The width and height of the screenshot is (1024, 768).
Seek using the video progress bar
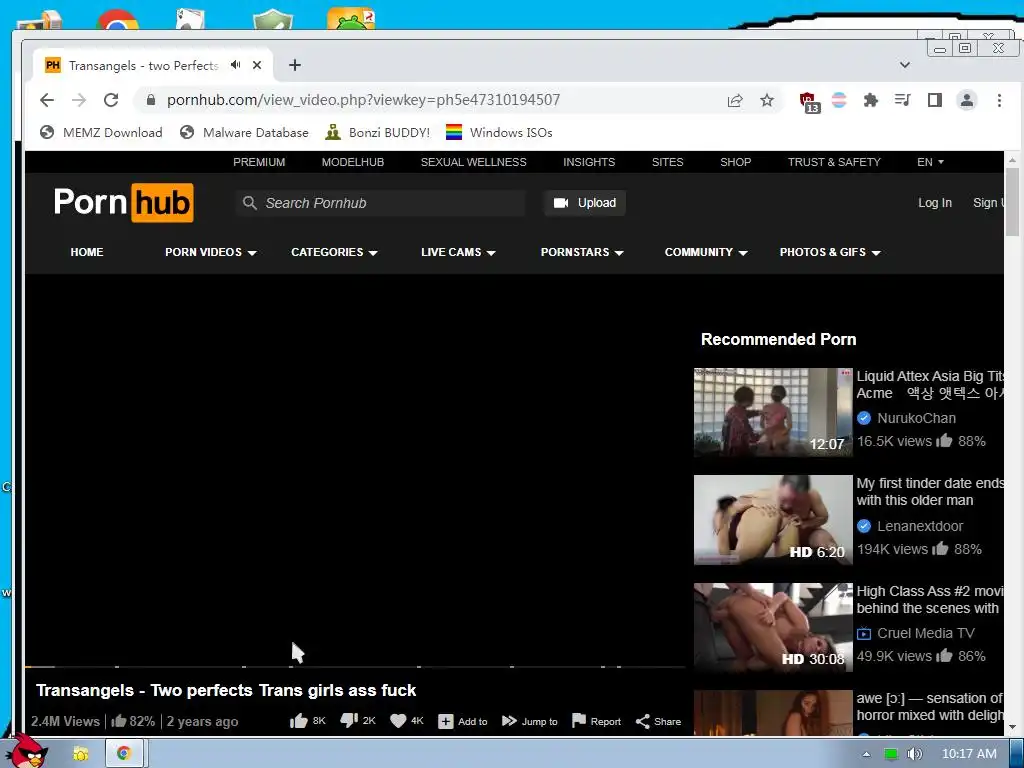tap(355, 667)
